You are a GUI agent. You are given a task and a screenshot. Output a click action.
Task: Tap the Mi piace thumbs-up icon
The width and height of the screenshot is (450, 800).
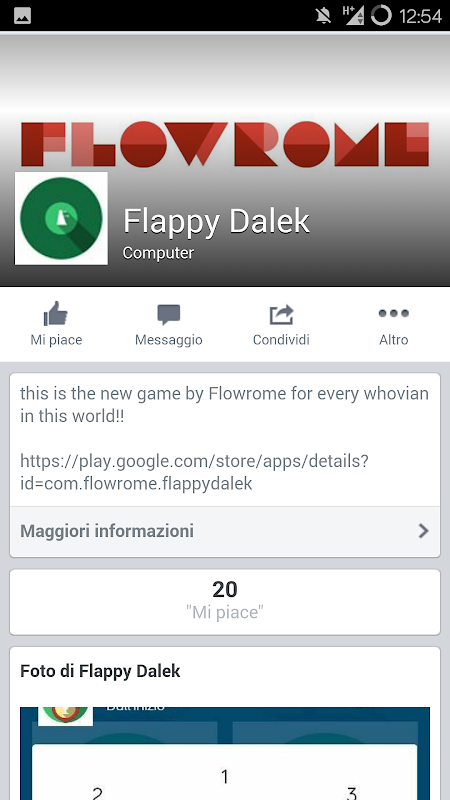56,313
